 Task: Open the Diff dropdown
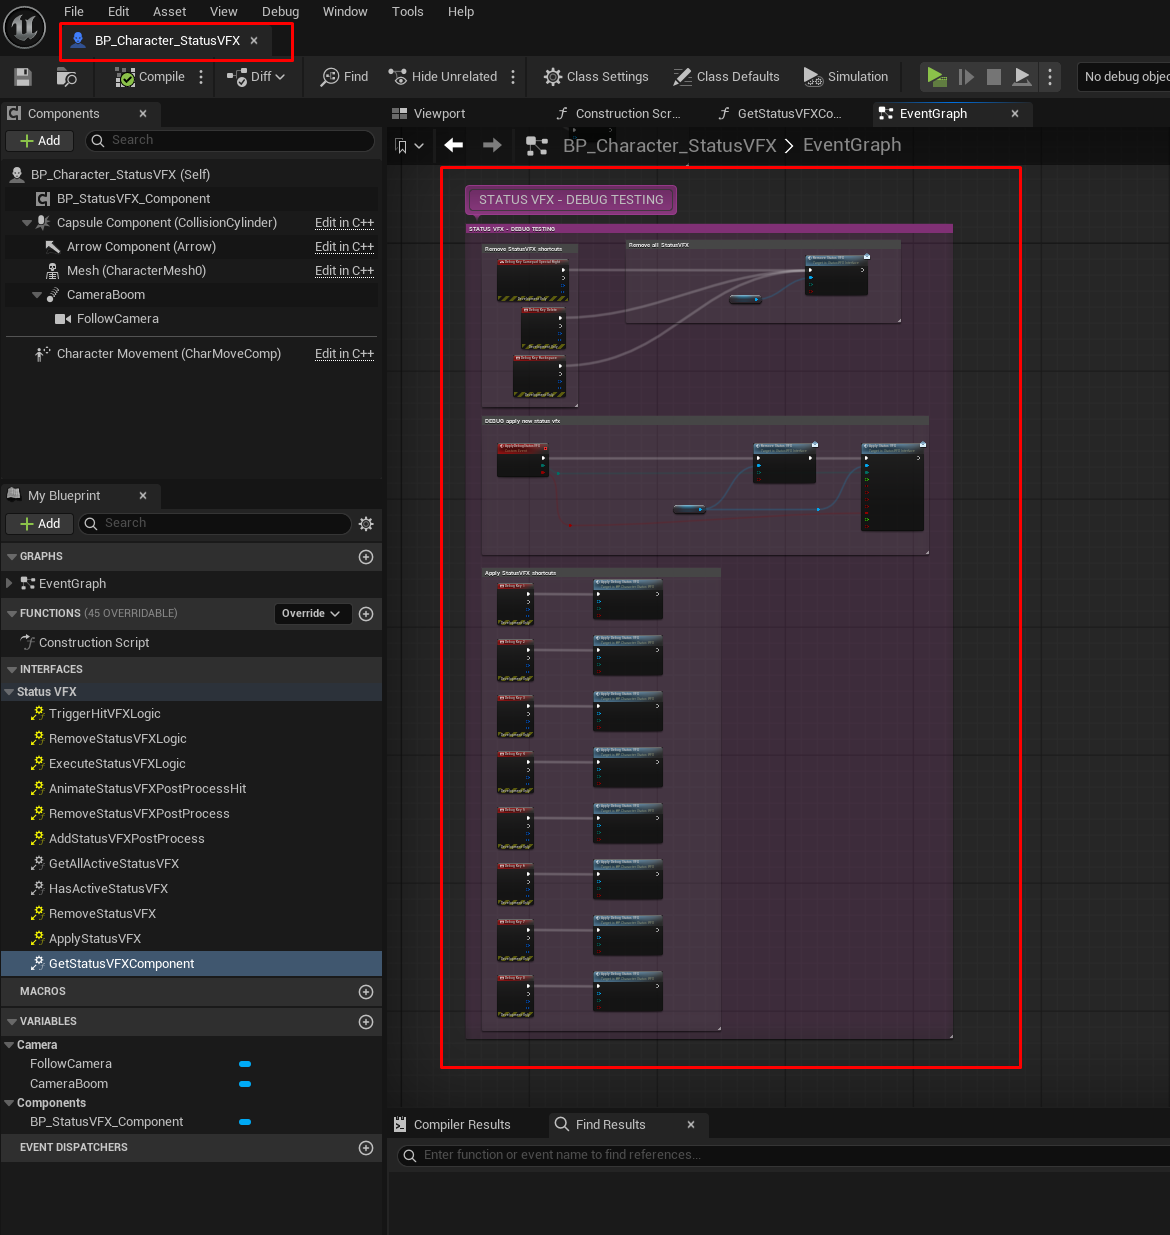click(256, 77)
